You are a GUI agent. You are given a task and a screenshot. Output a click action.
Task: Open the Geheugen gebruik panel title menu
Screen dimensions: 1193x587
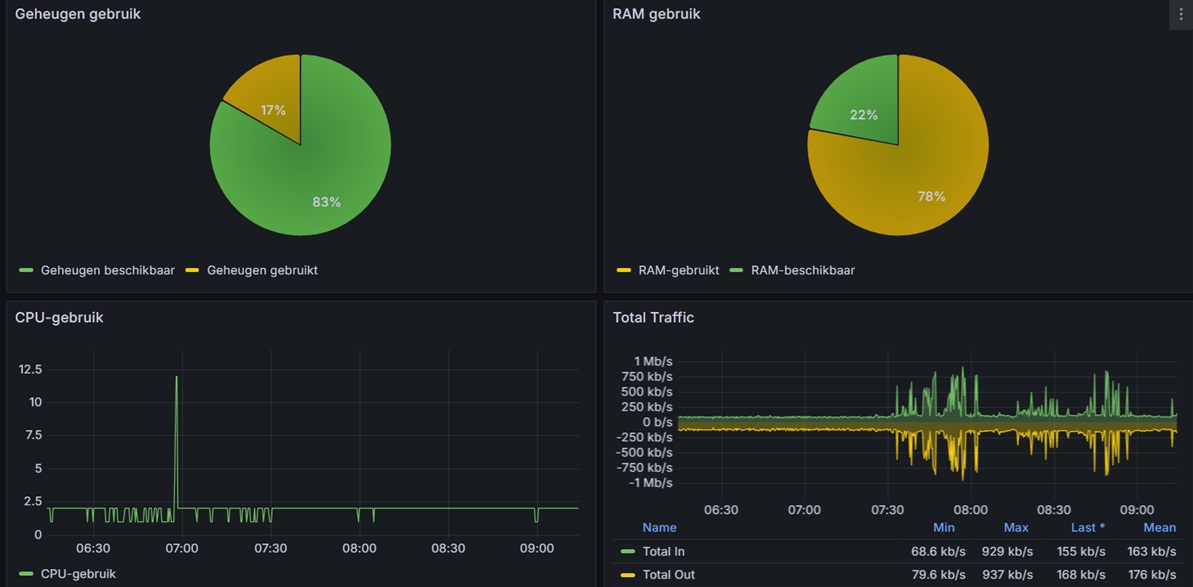(77, 14)
